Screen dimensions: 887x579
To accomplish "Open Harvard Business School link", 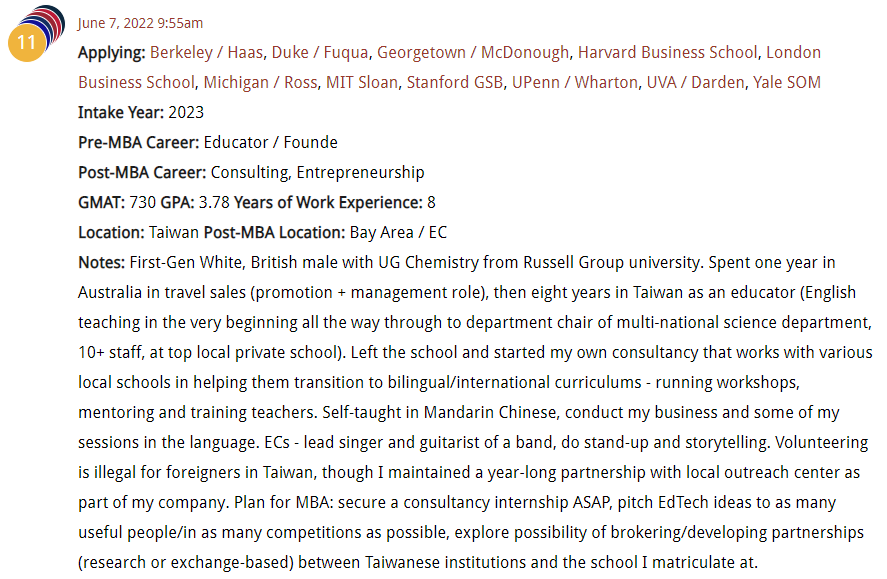I will pyautogui.click(x=667, y=53).
